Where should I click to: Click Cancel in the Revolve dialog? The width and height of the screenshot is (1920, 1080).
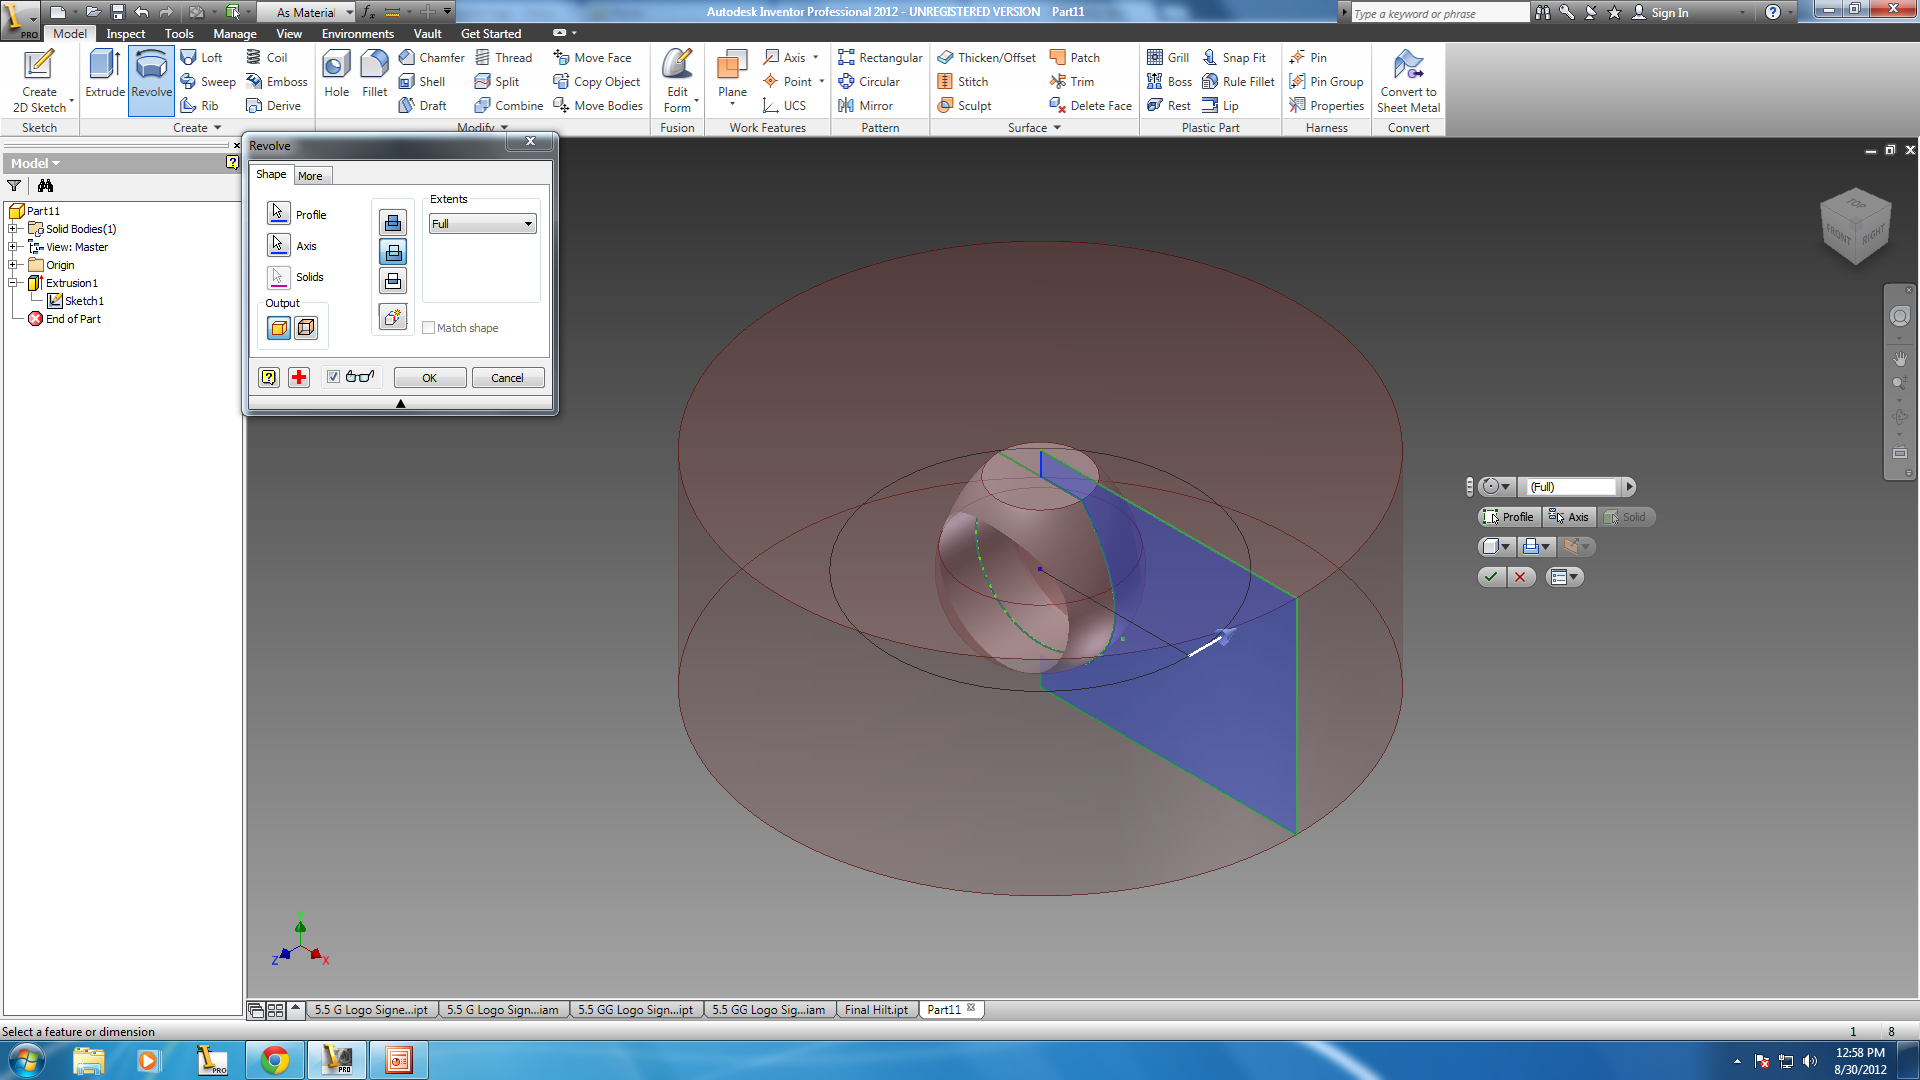pos(507,378)
